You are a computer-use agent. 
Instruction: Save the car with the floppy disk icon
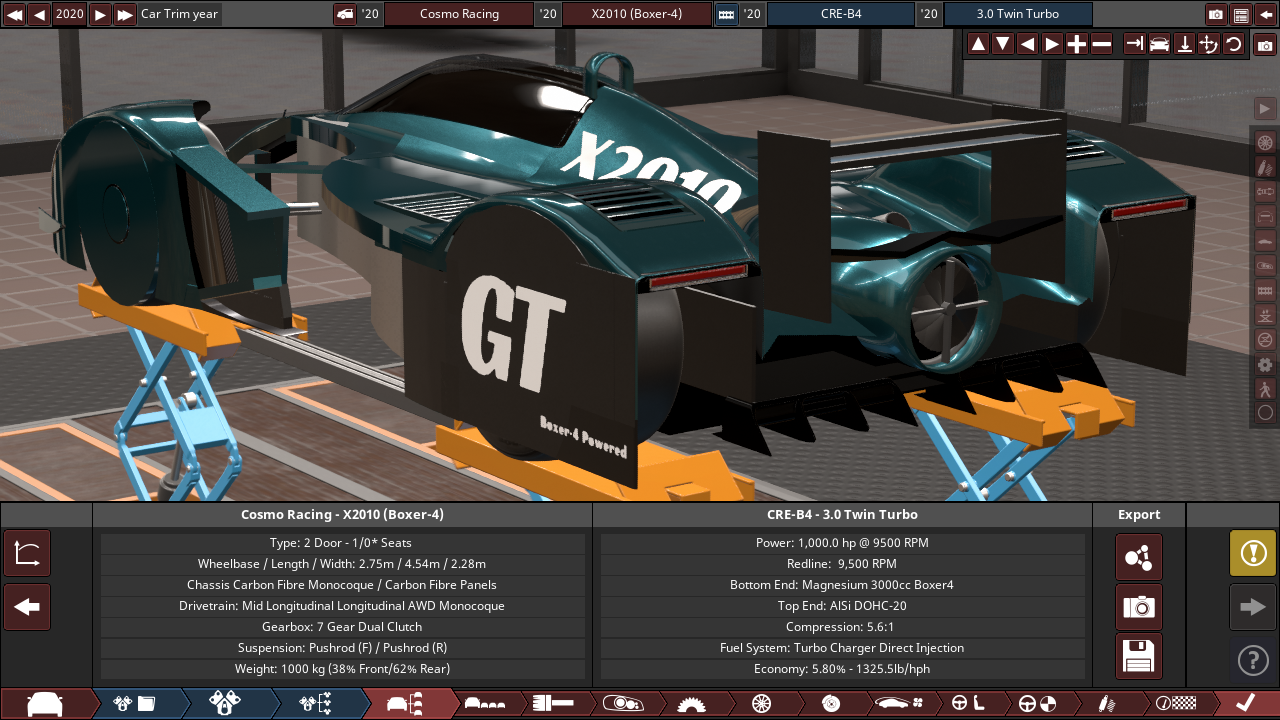coord(1139,657)
